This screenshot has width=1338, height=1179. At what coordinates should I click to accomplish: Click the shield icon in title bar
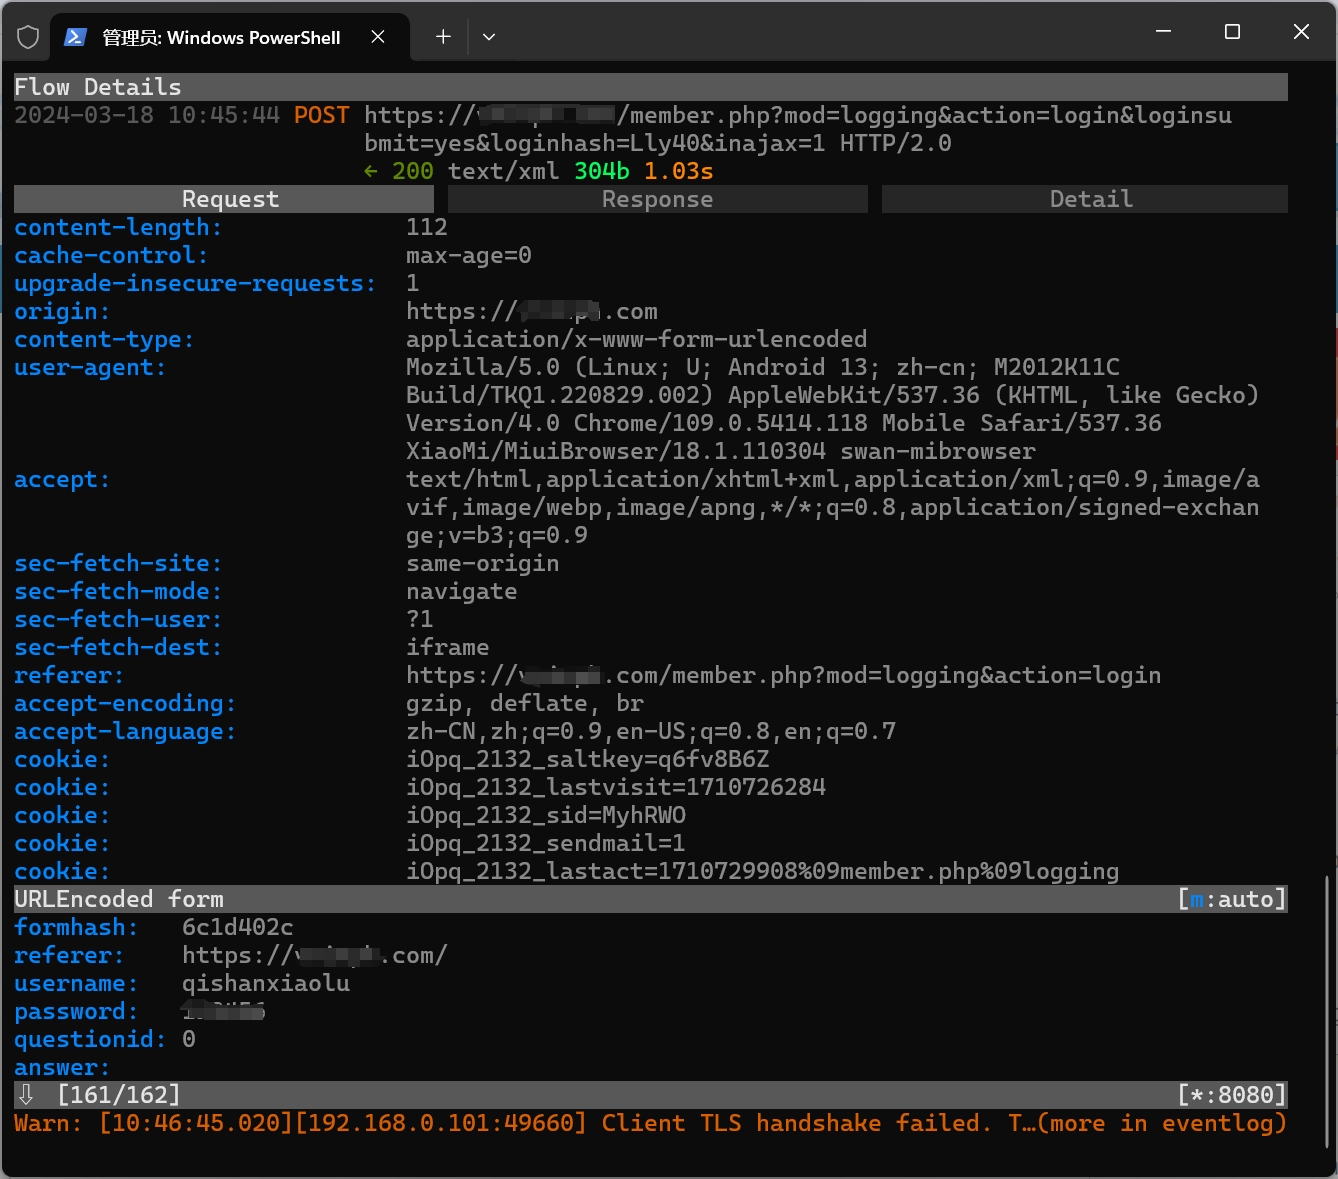tap(28, 37)
